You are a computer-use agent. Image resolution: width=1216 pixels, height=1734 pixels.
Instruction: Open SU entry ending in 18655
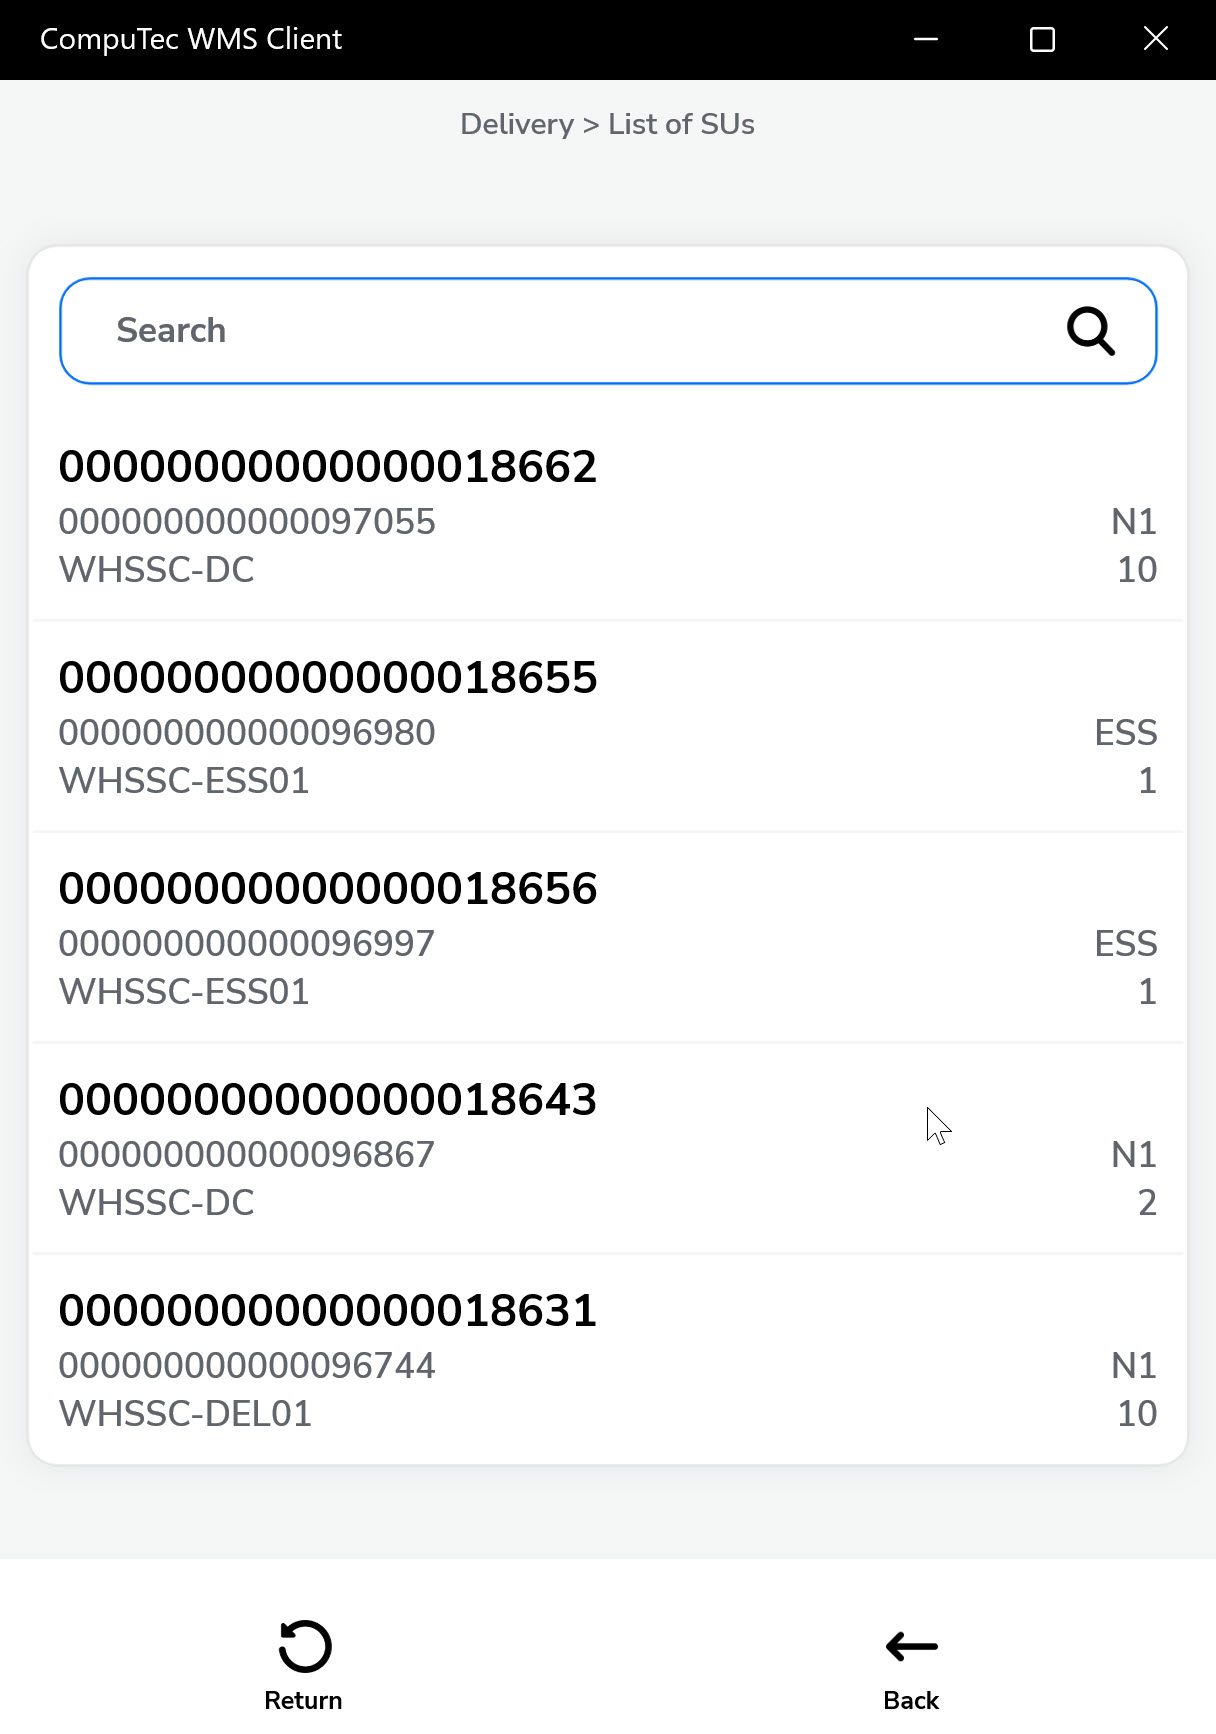tap(328, 678)
